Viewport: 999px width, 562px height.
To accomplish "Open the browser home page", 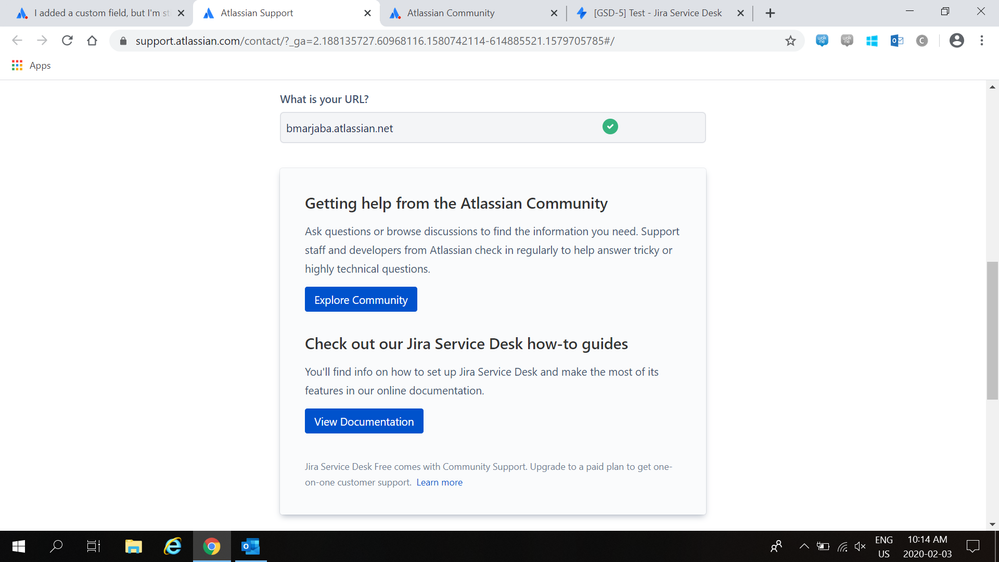I will 92,41.
